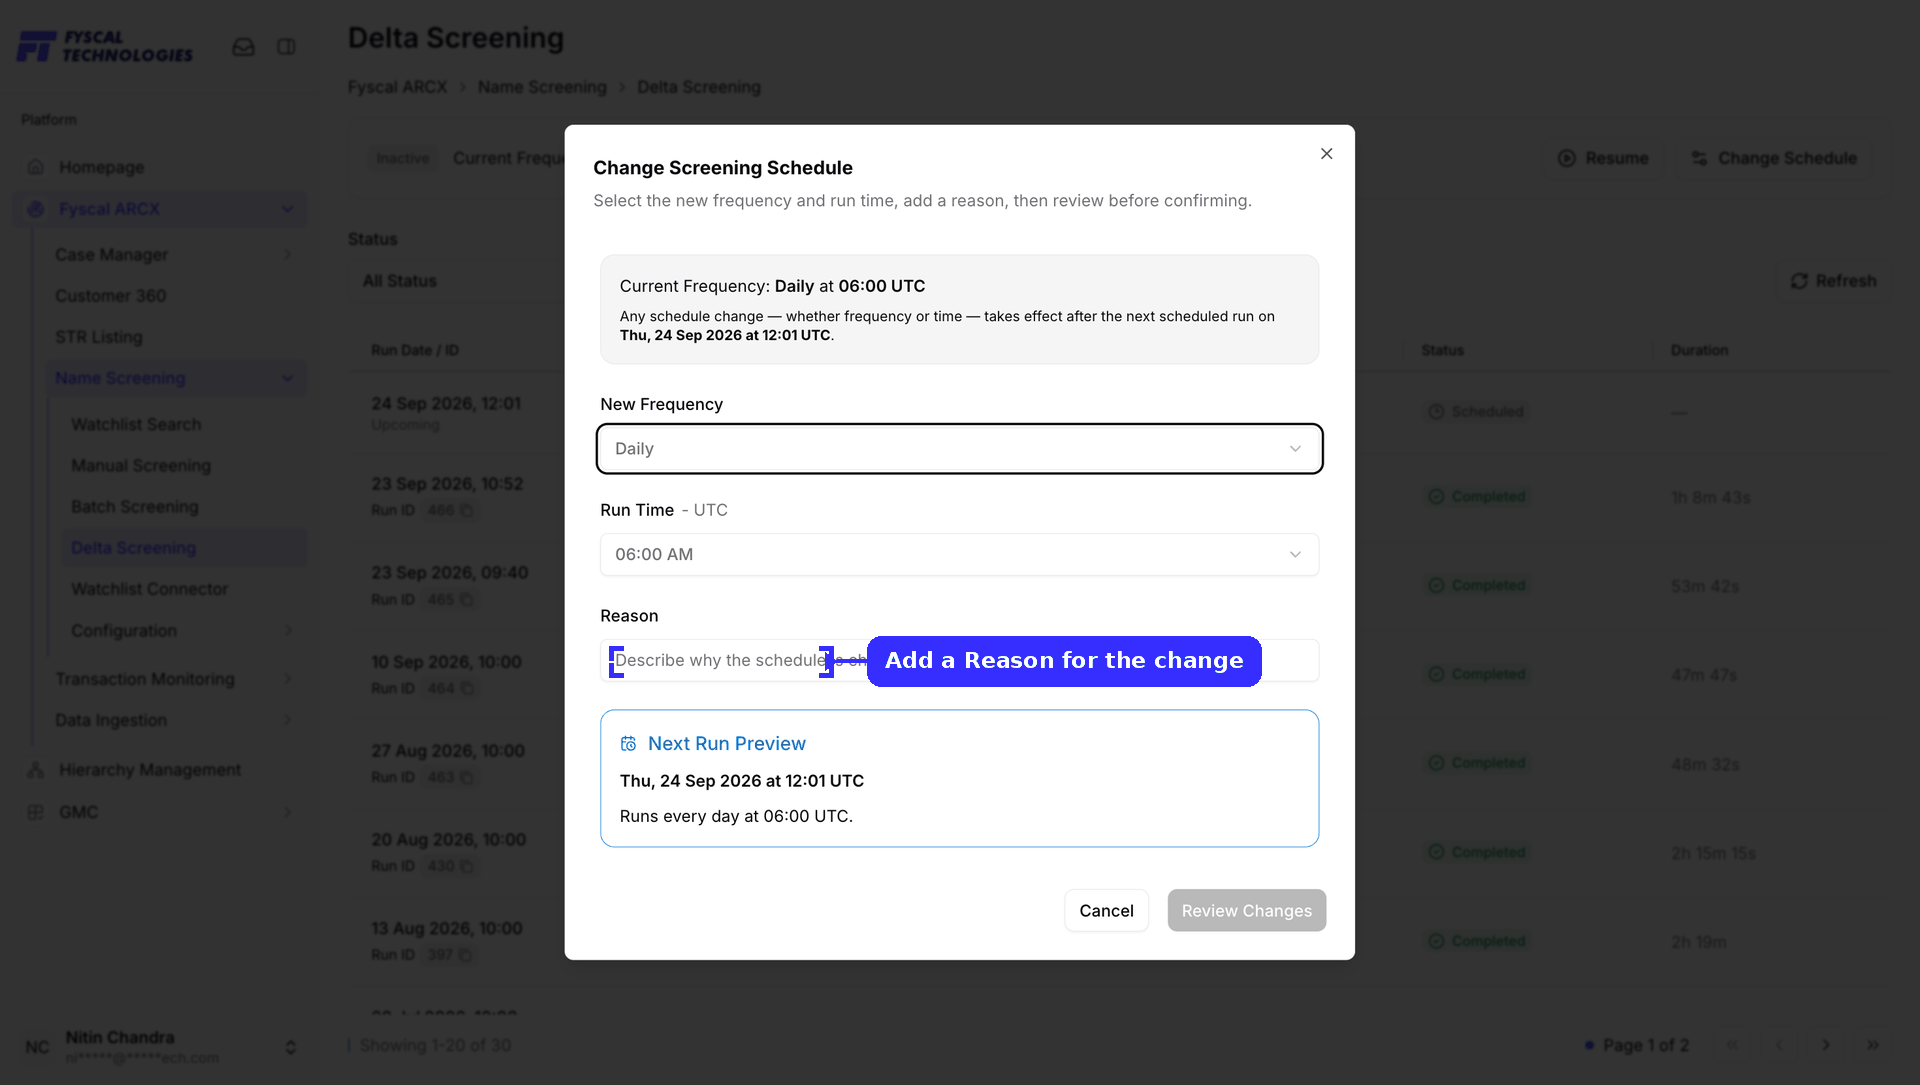
Task: Copy Run ID 466 icon
Action: 466,511
